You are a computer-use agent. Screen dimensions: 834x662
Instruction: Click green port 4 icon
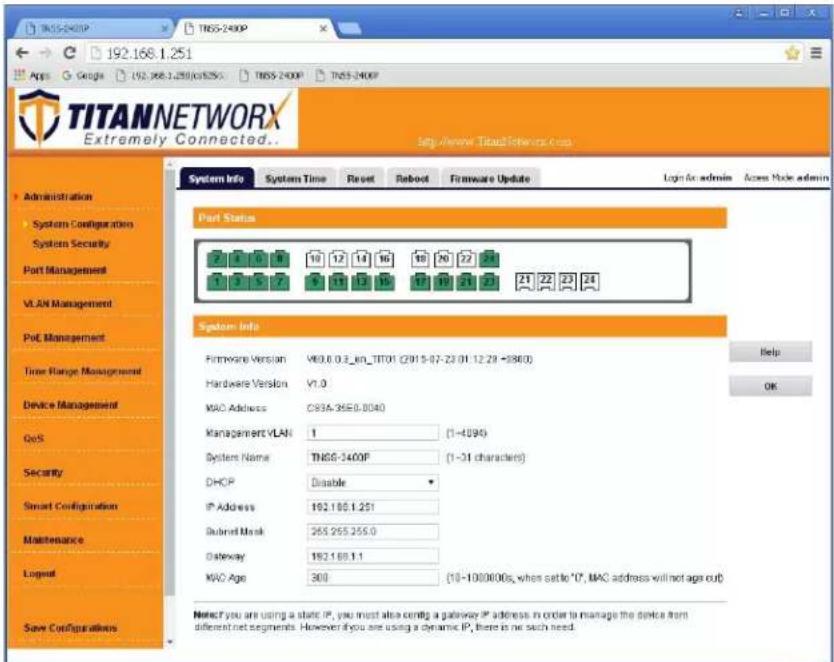pos(238,259)
